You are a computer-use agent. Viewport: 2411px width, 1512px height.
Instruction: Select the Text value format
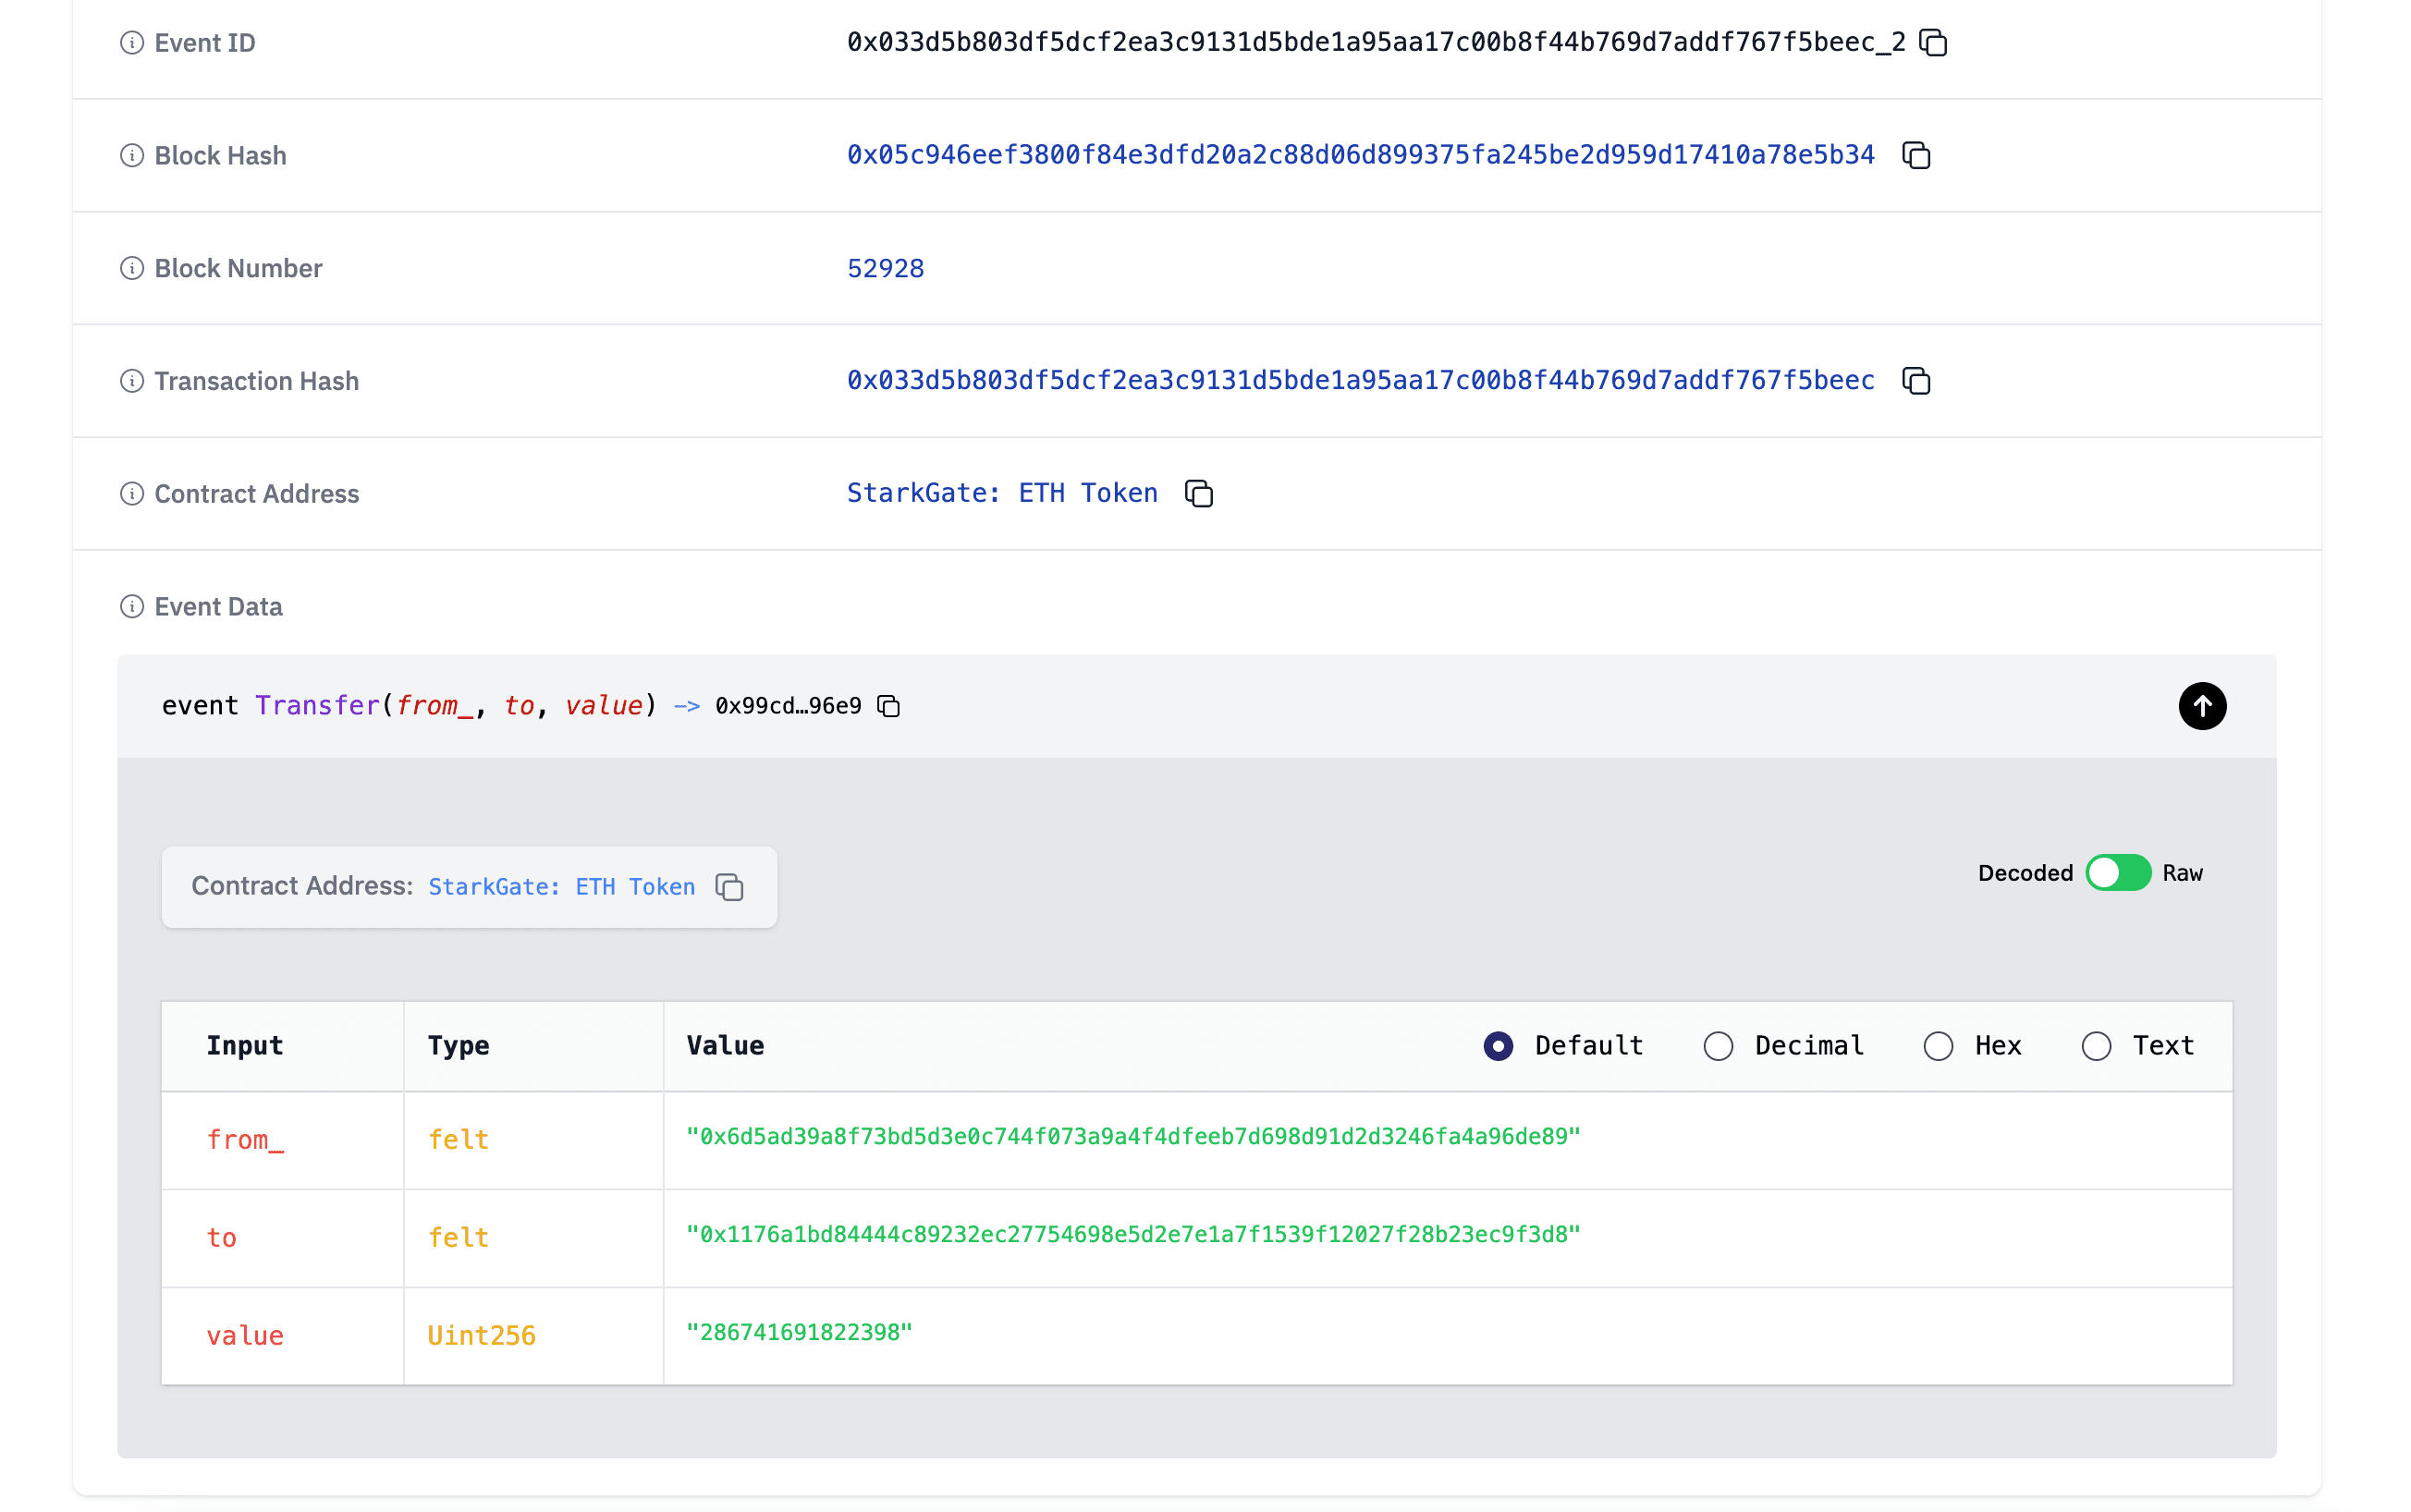[2096, 1046]
